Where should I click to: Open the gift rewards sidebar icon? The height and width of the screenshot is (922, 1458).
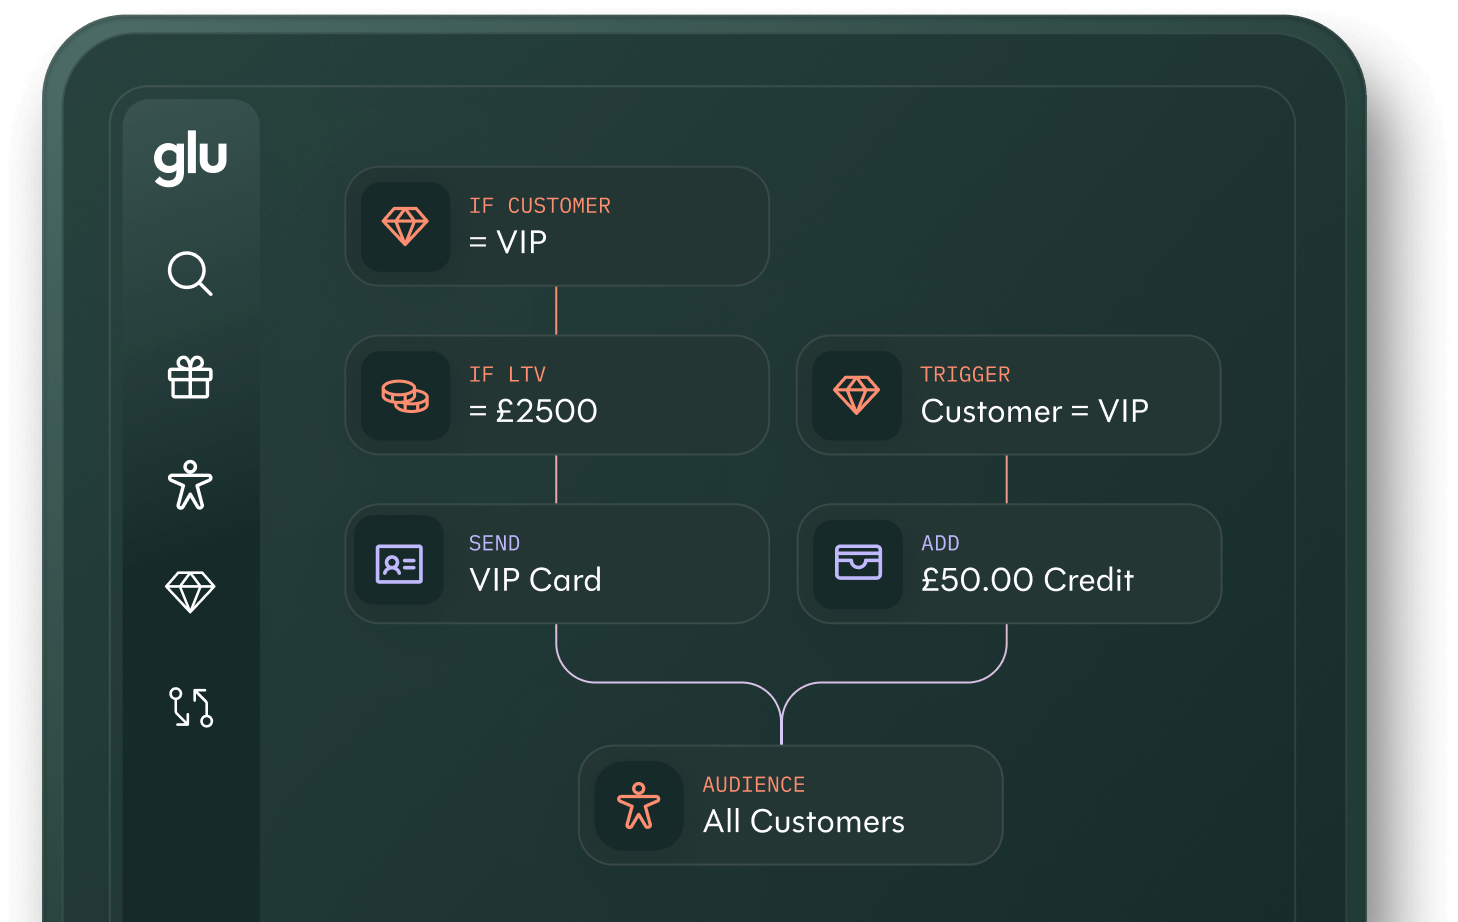(190, 378)
